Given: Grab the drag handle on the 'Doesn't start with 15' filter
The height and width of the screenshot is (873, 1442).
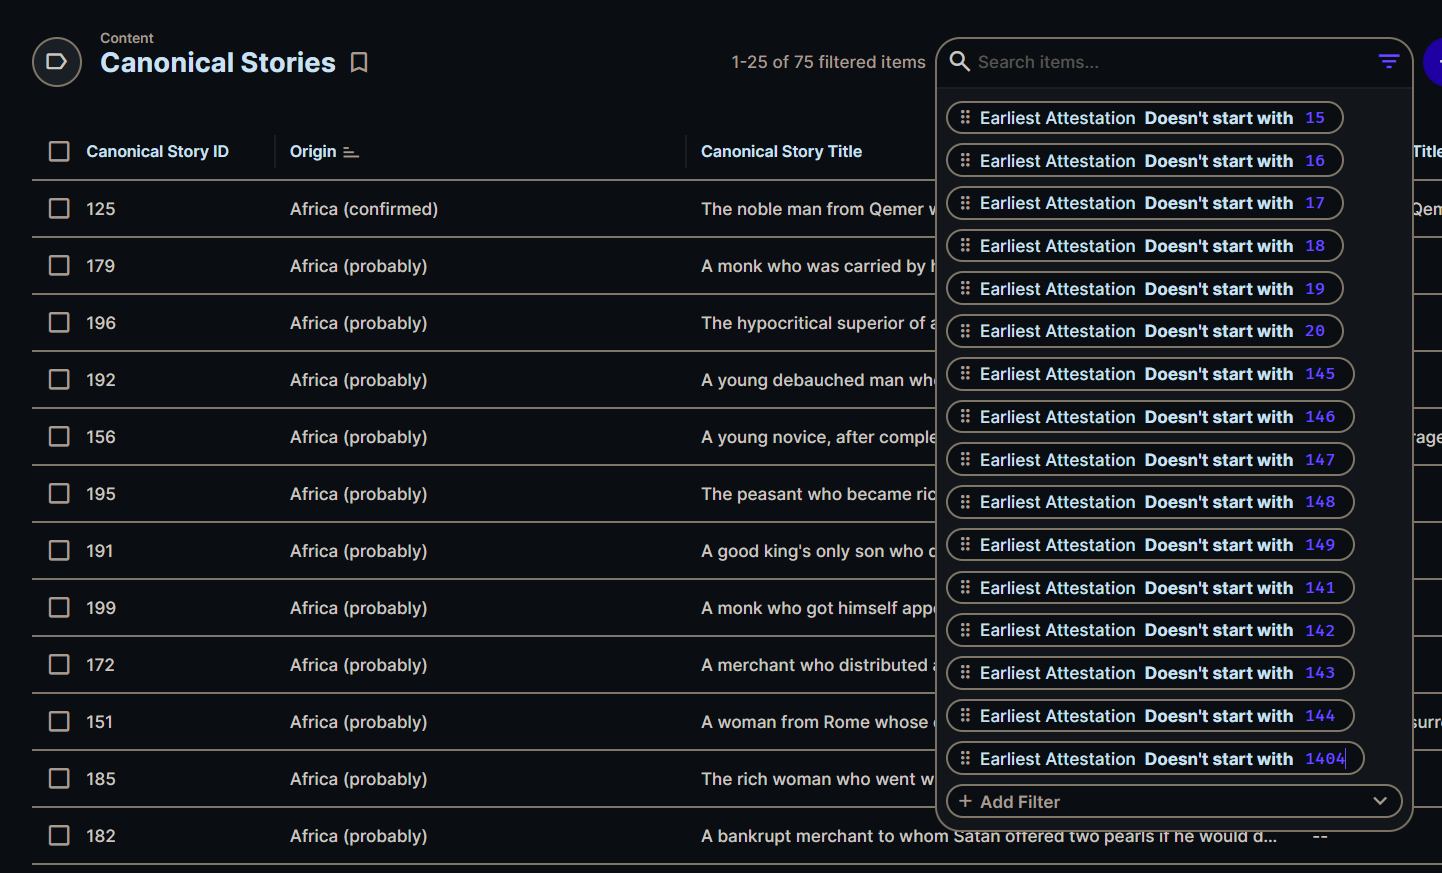Looking at the screenshot, I should point(966,117).
